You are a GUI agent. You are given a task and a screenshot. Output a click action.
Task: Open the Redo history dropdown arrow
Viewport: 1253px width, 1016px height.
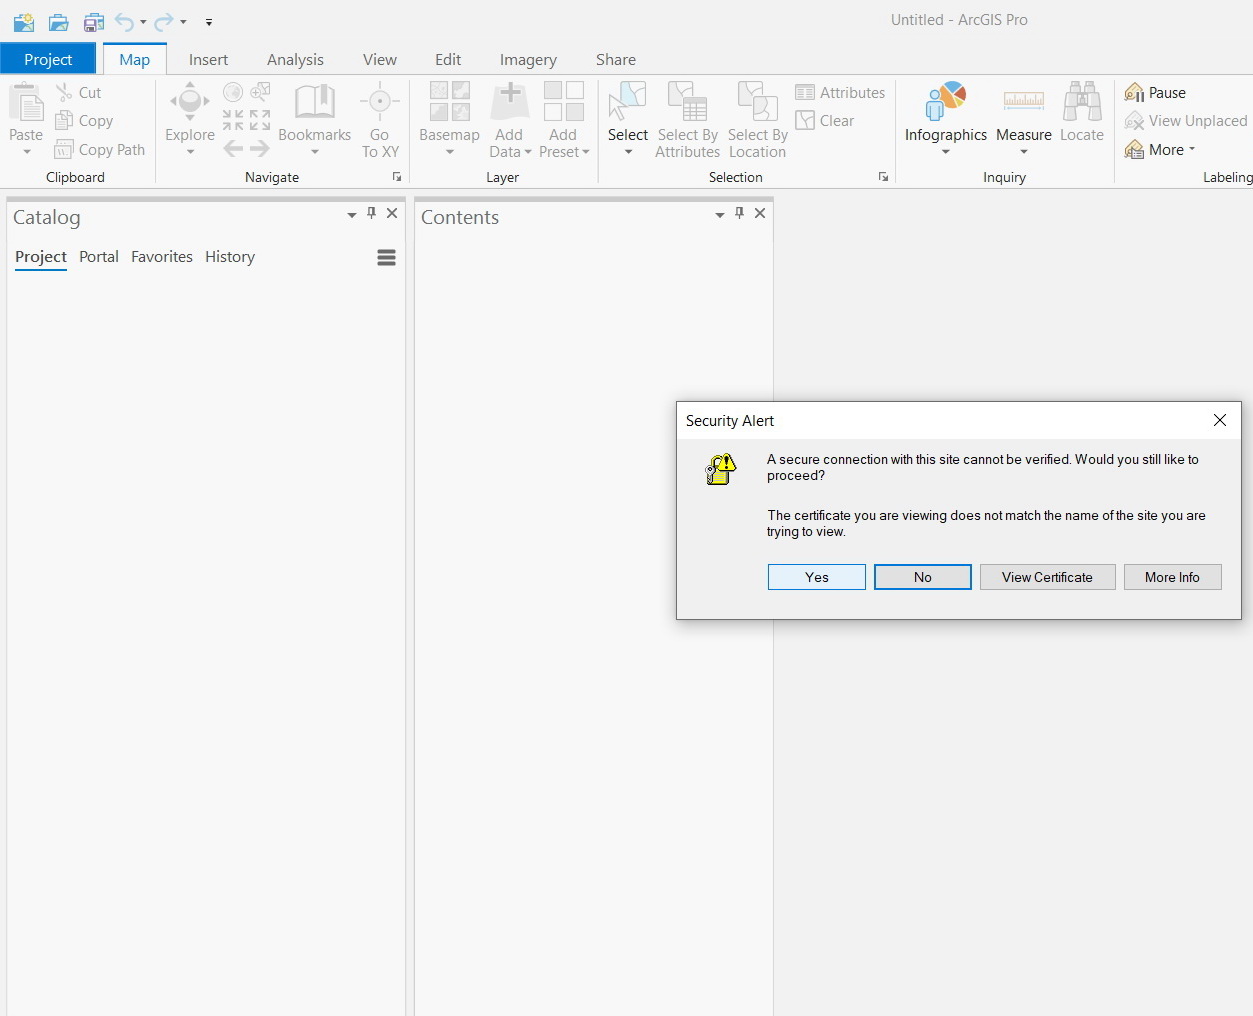pyautogui.click(x=183, y=22)
